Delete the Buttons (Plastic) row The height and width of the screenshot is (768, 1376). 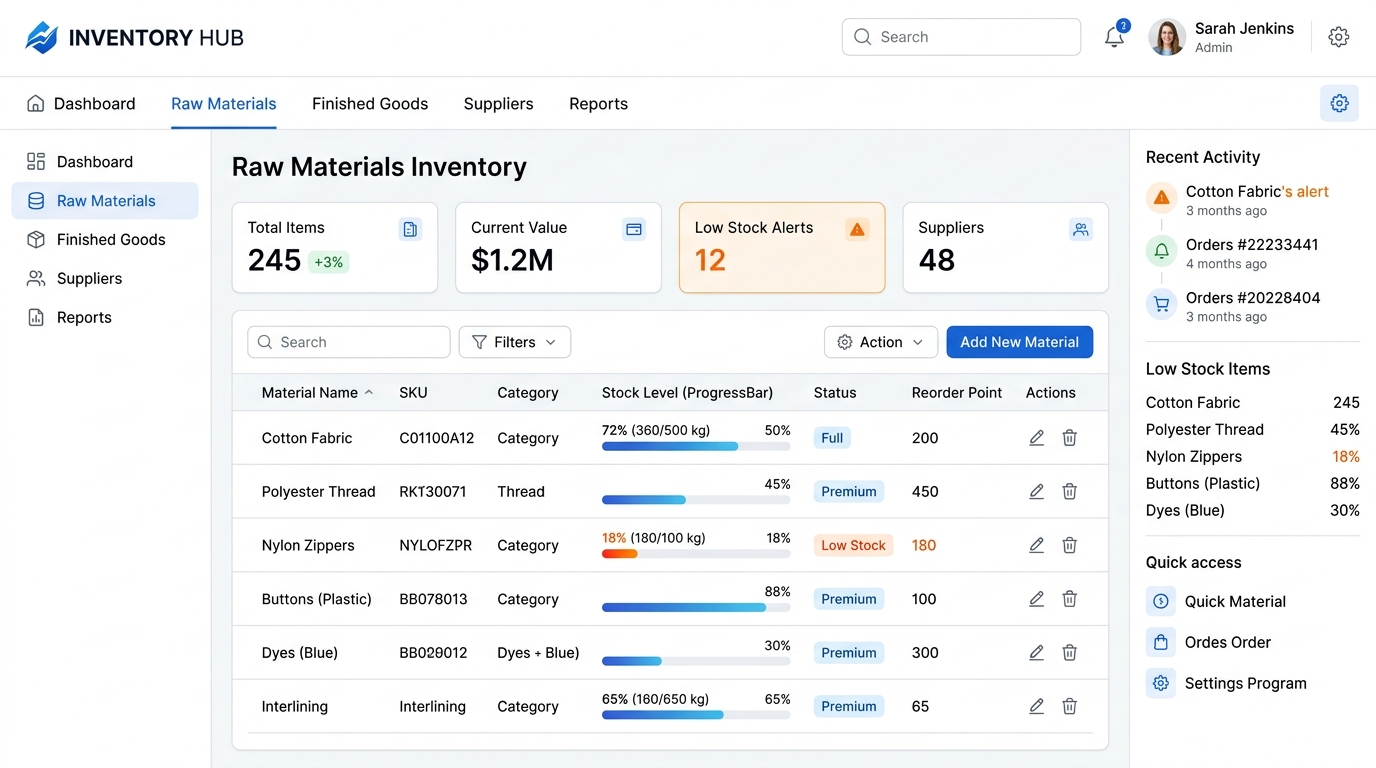coord(1069,599)
